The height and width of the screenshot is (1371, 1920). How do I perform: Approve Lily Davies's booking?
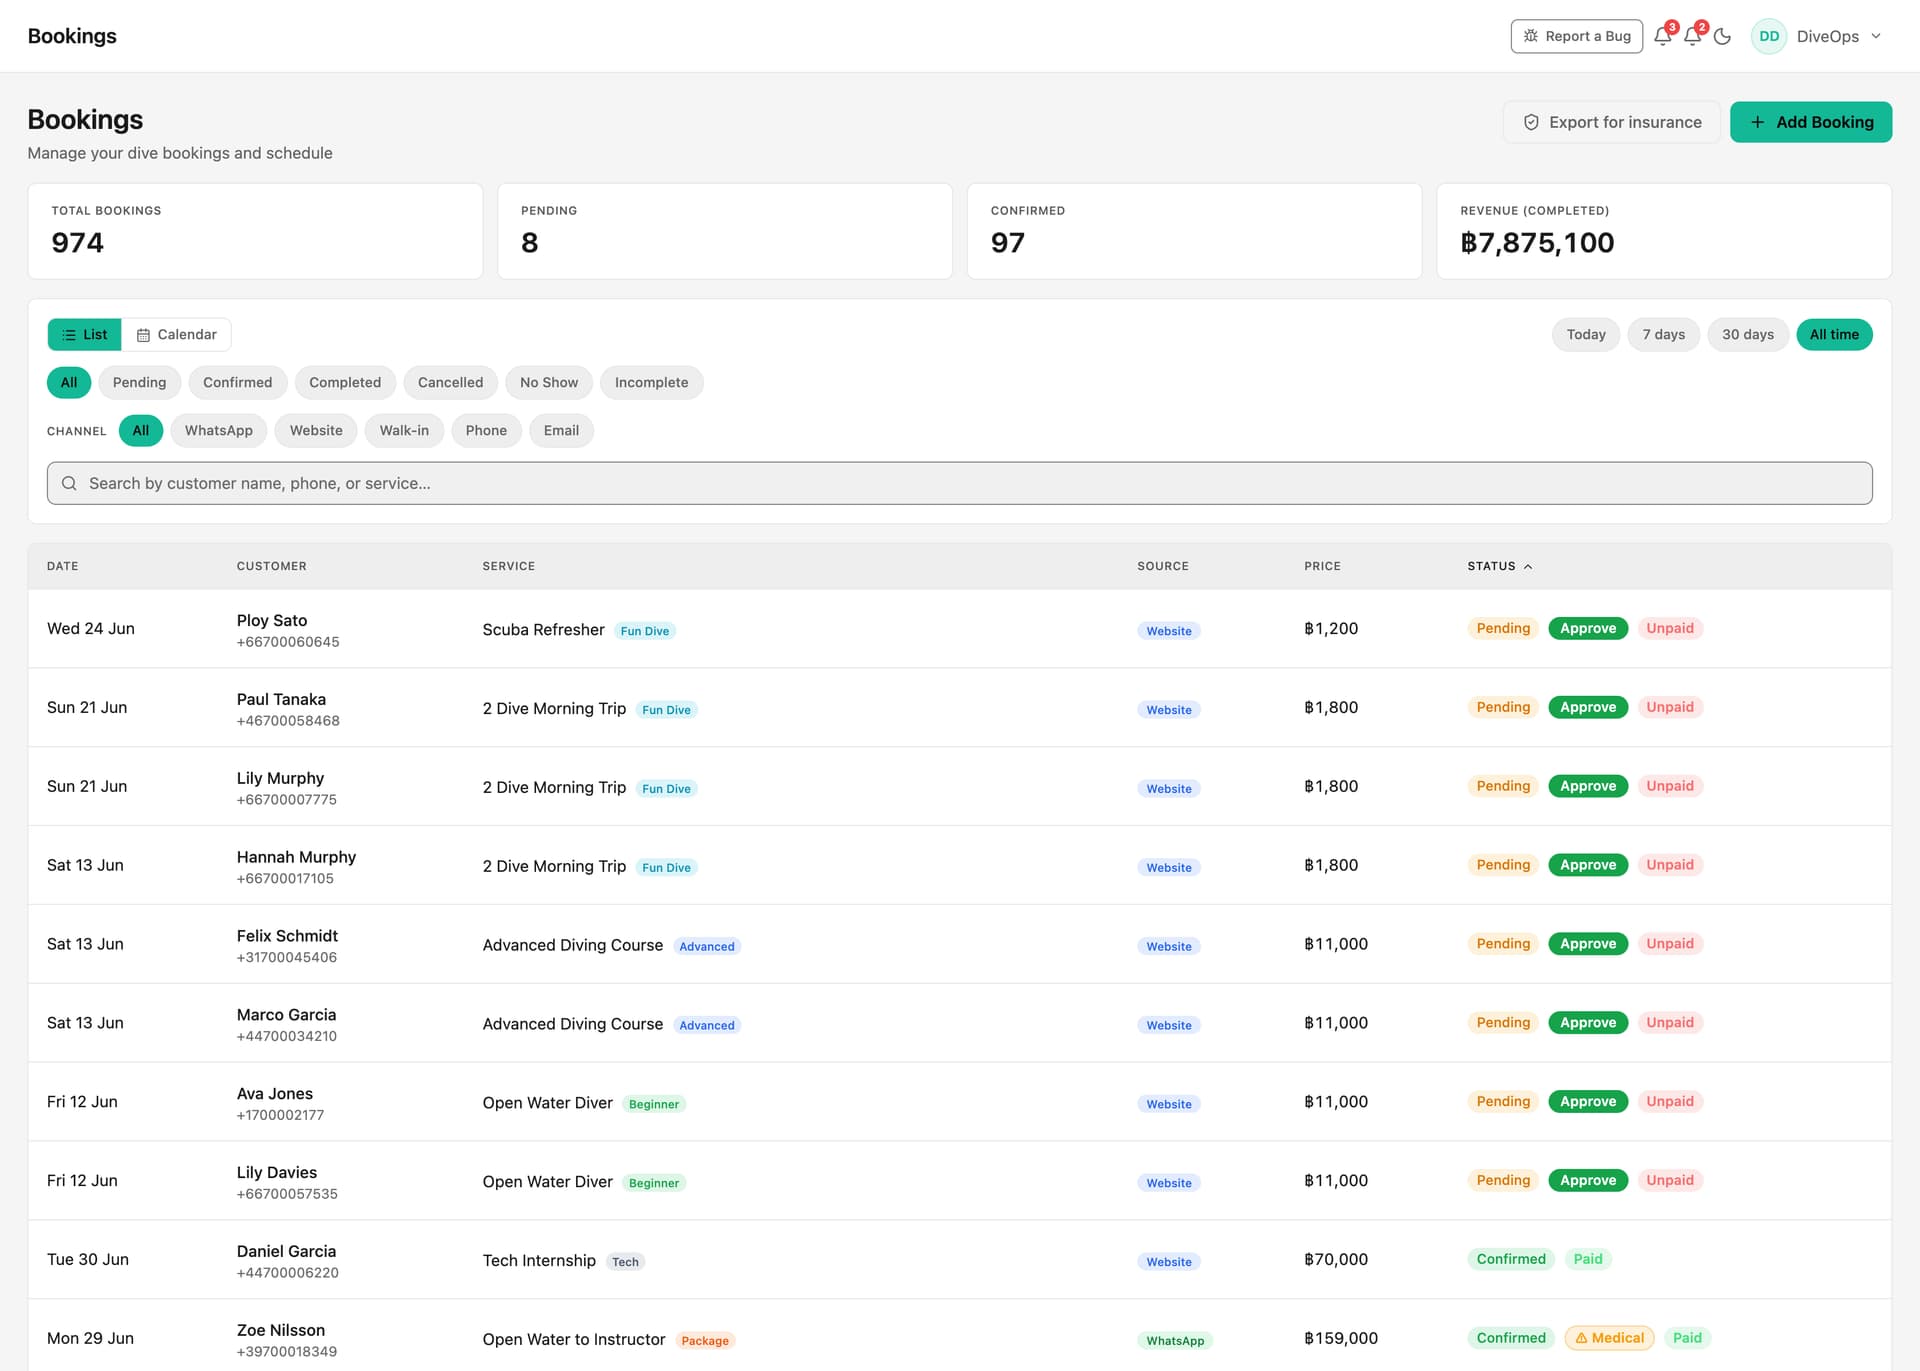(x=1587, y=1182)
